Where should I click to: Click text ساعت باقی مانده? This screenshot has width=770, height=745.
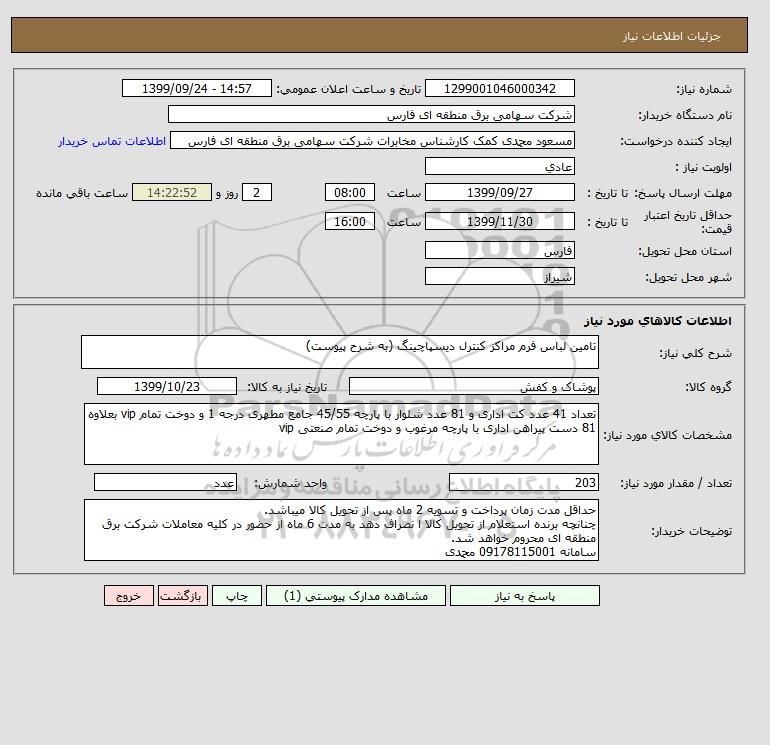click(82, 193)
